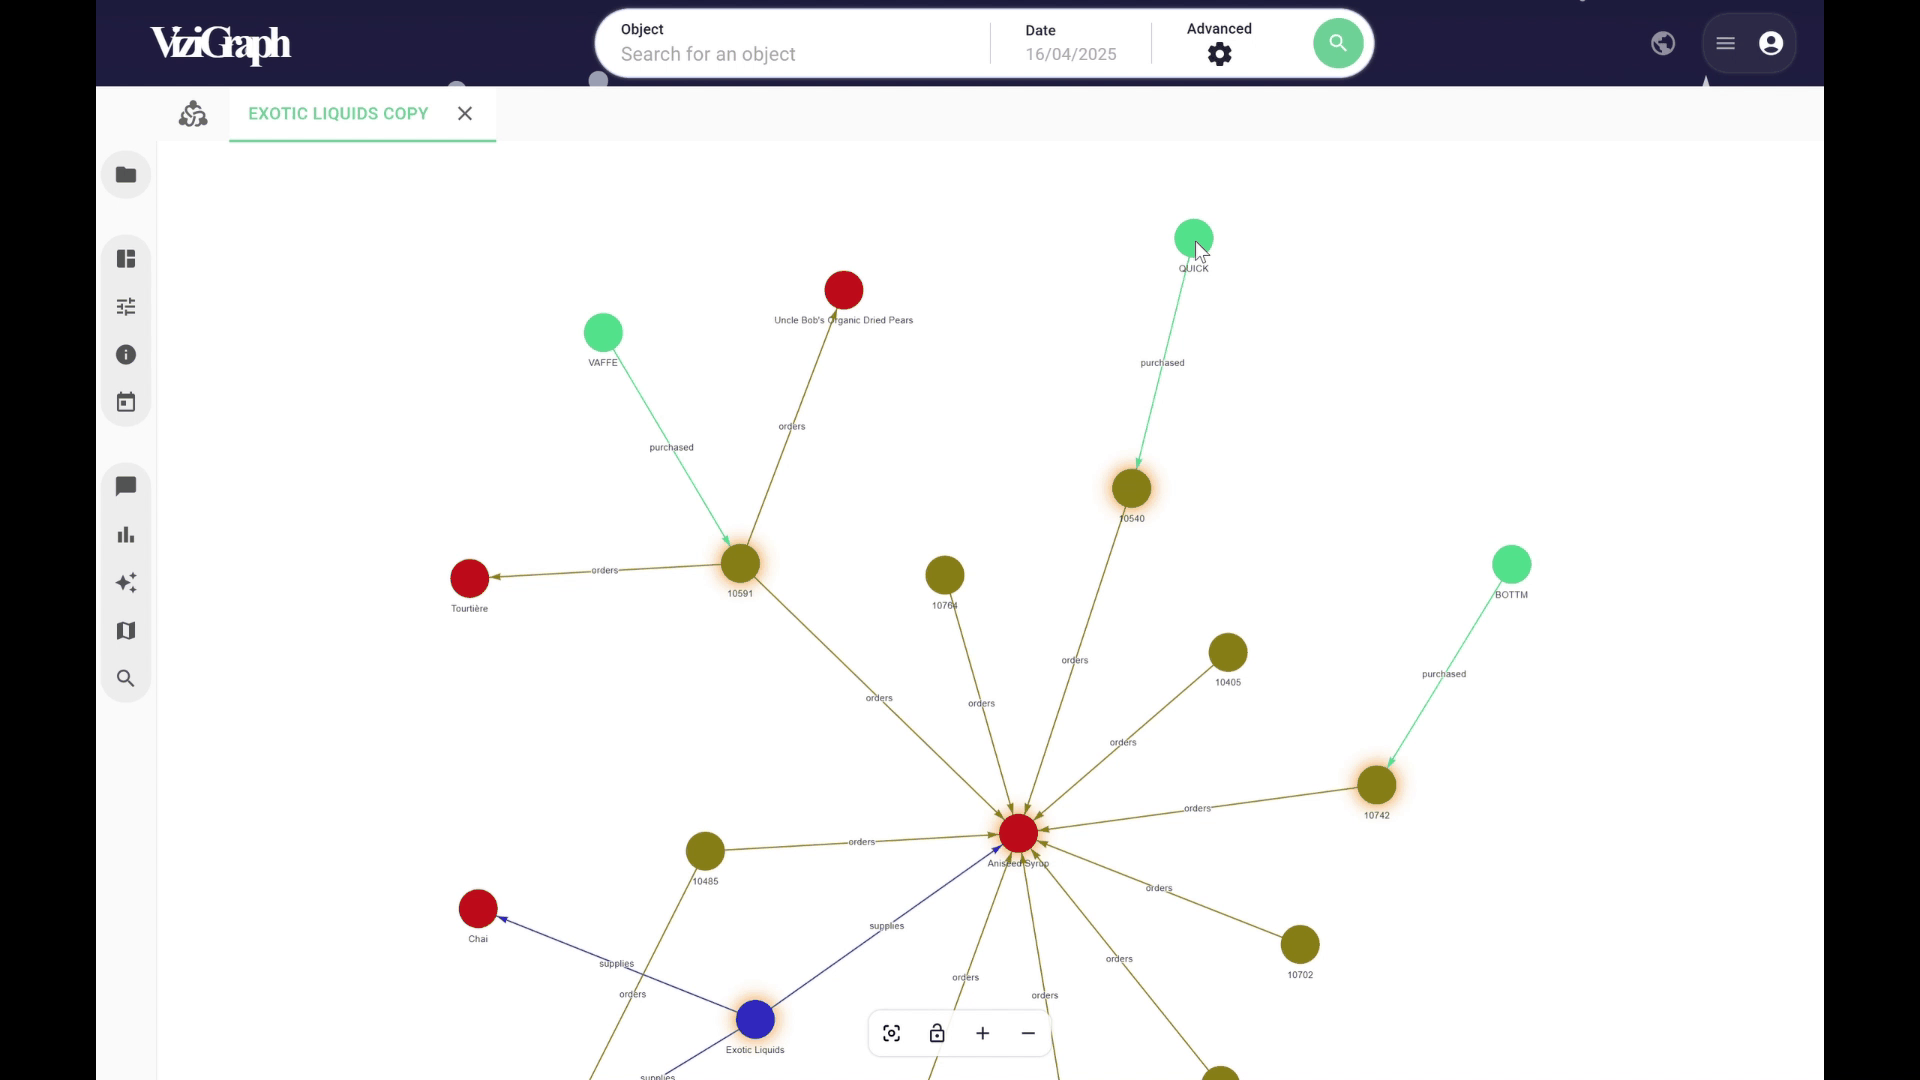The height and width of the screenshot is (1080, 1920).
Task: Open the hamburger user menu
Action: (x=1726, y=44)
